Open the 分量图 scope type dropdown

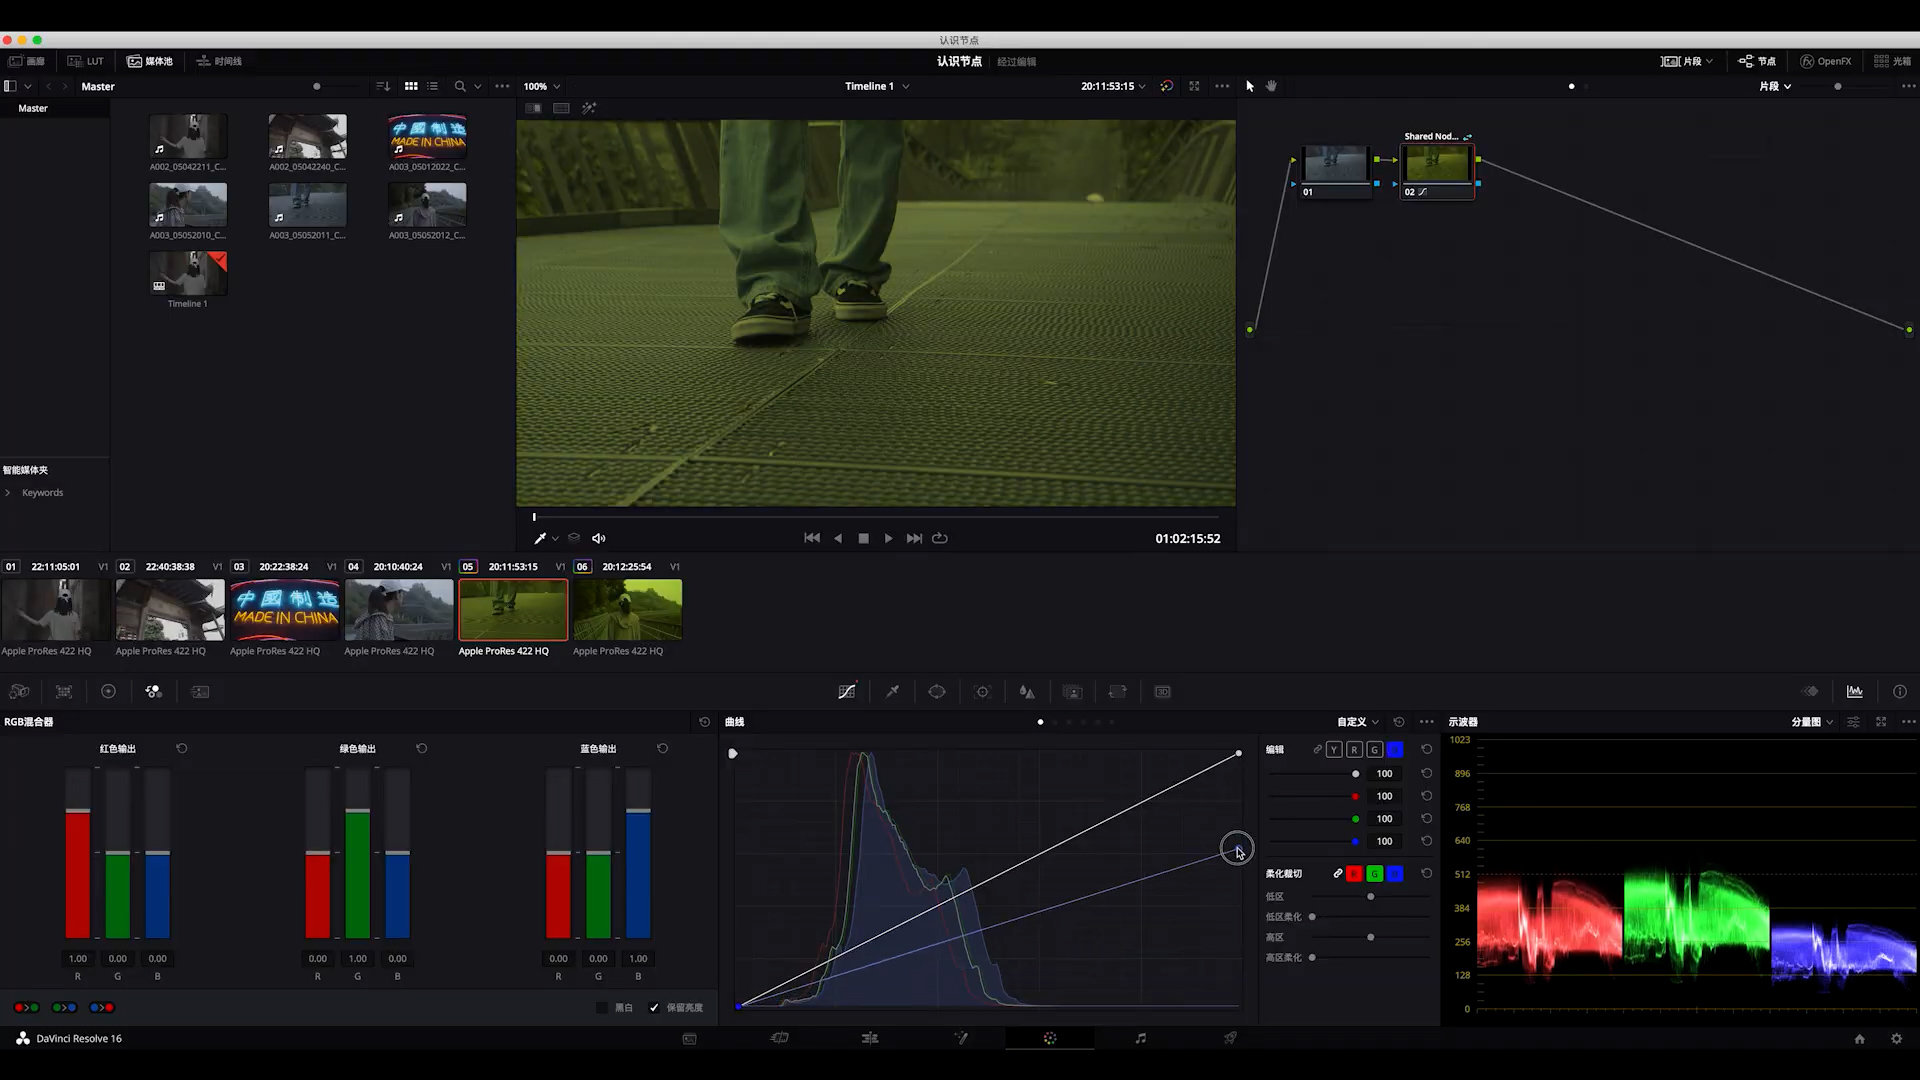(1812, 722)
